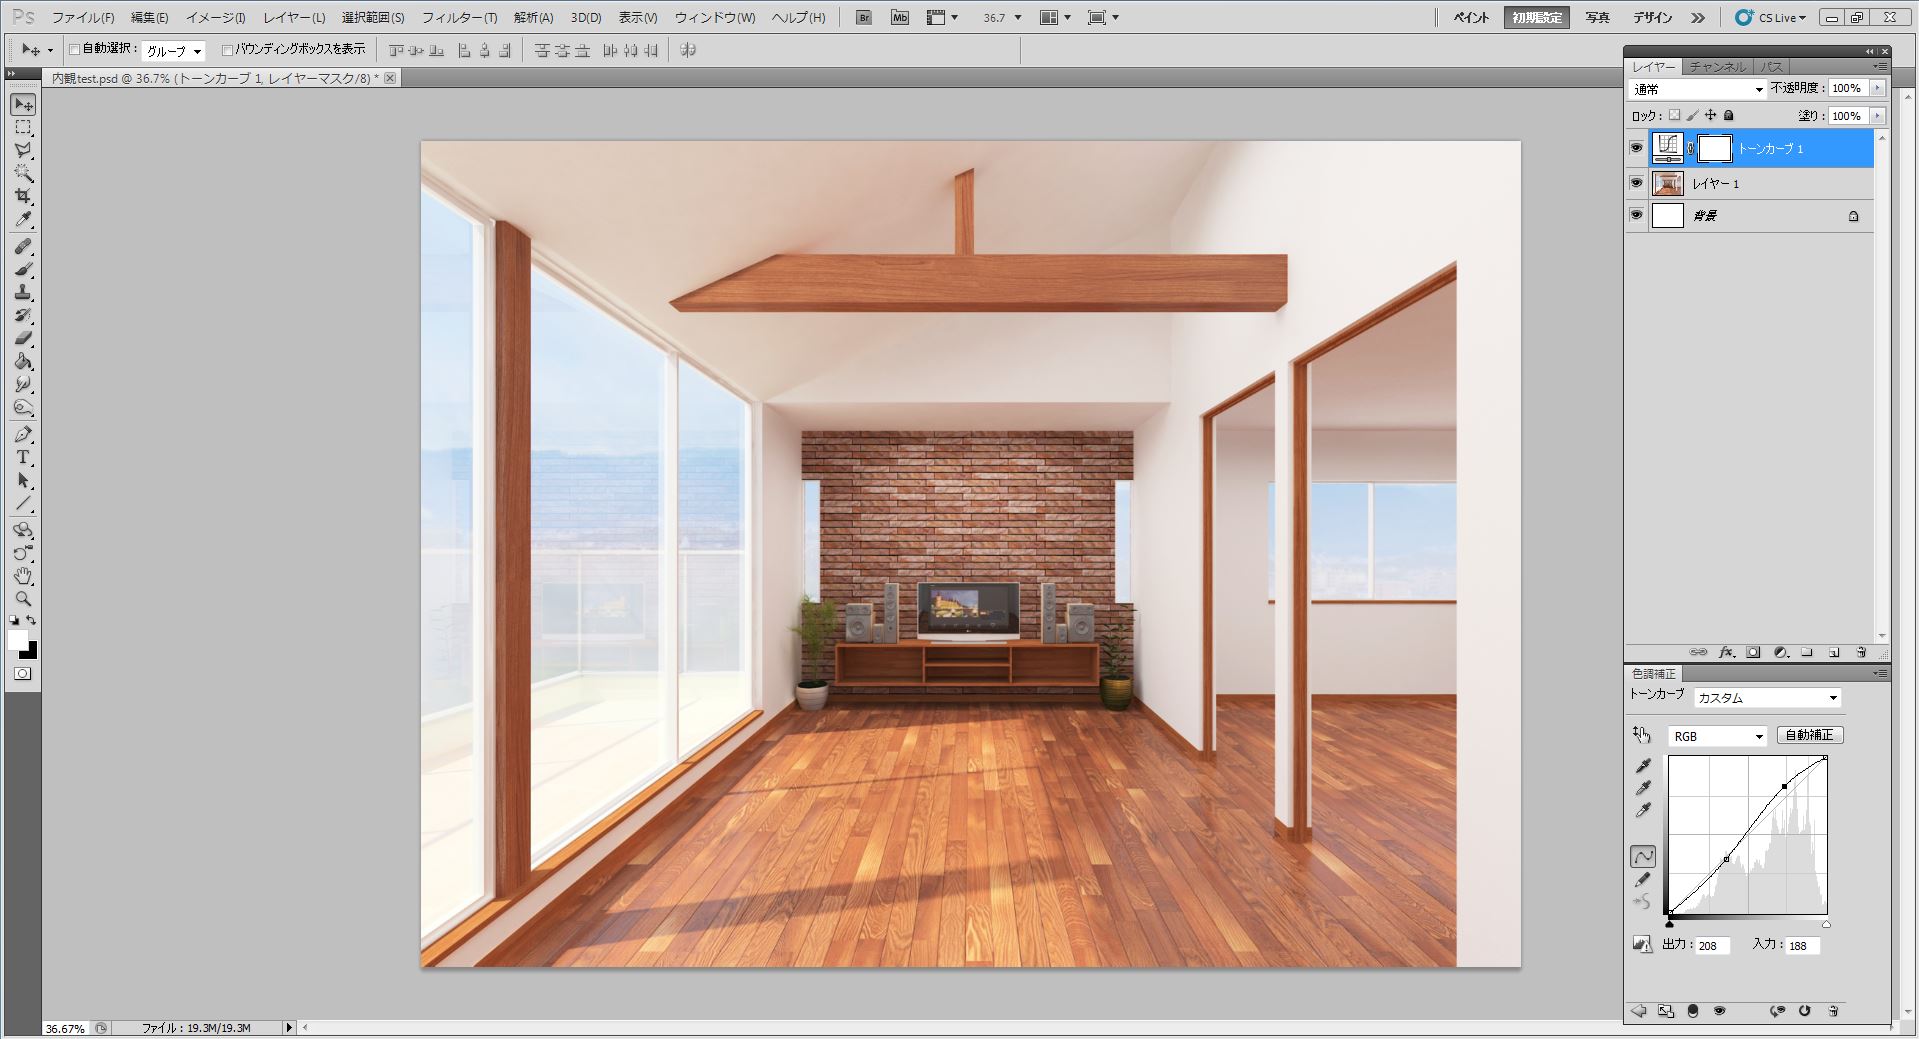Click the foreground color swatch
The width and height of the screenshot is (1919, 1039).
point(18,640)
